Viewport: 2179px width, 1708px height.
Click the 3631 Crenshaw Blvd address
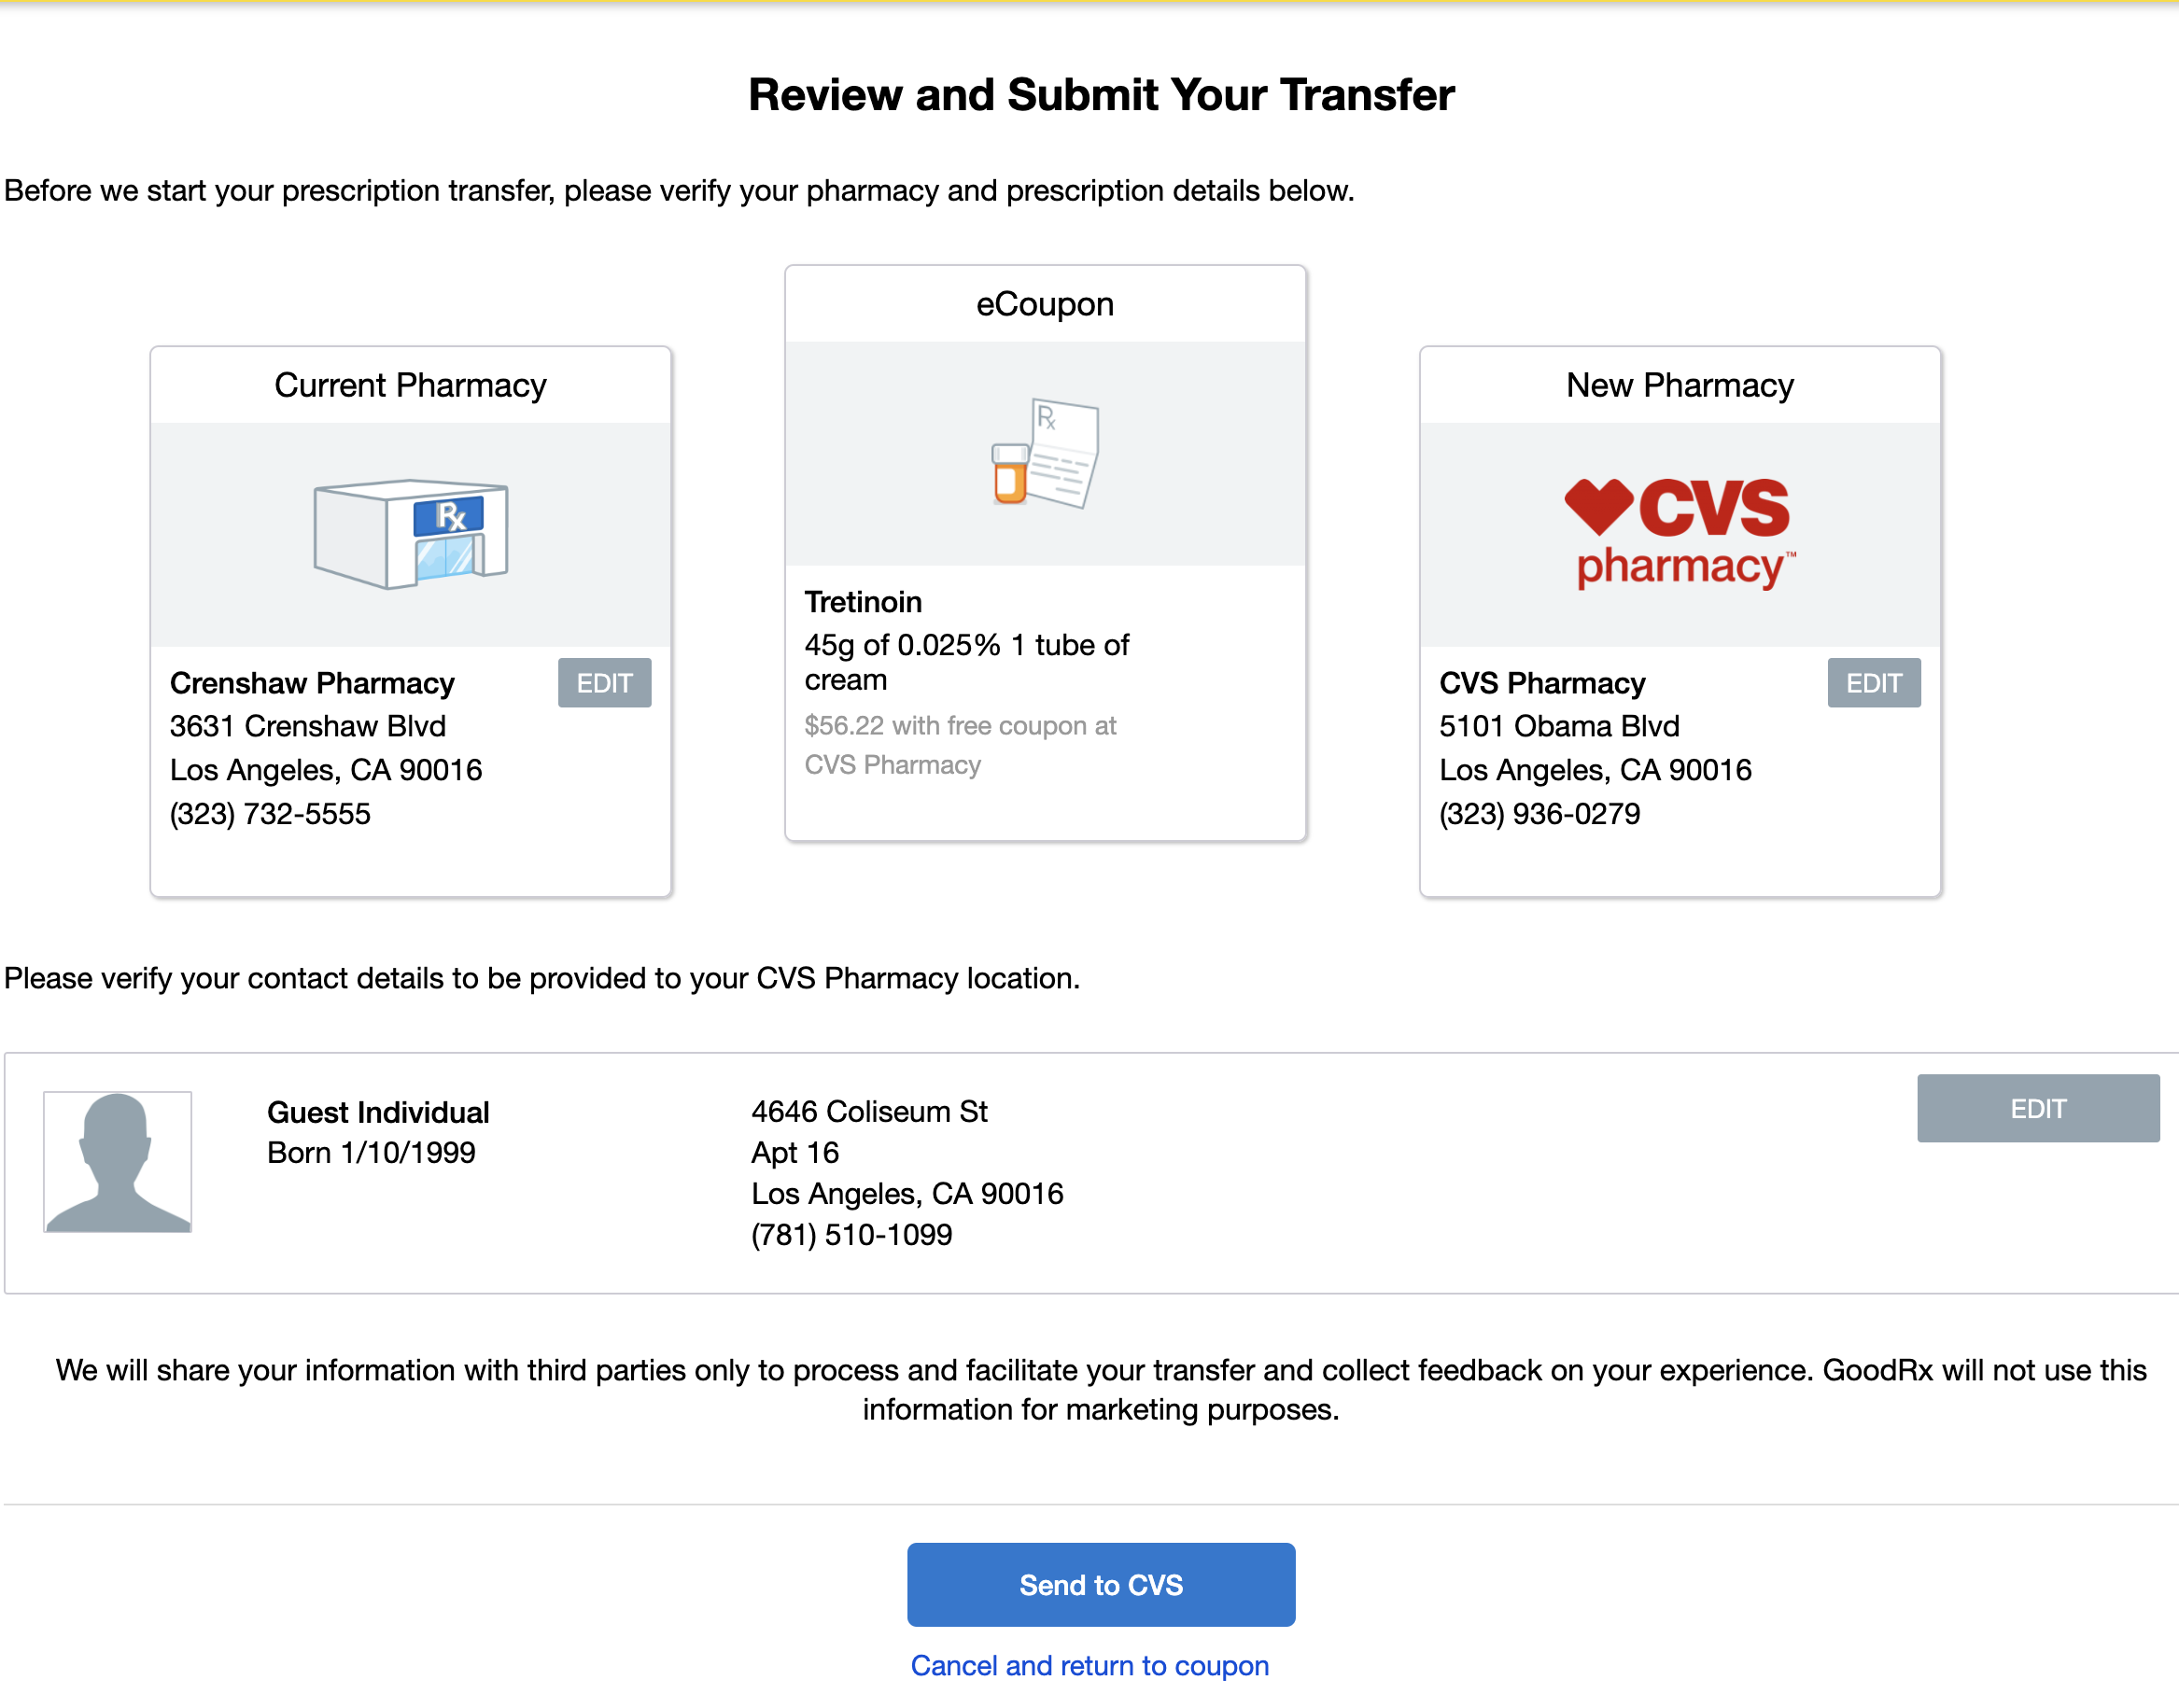tap(308, 726)
